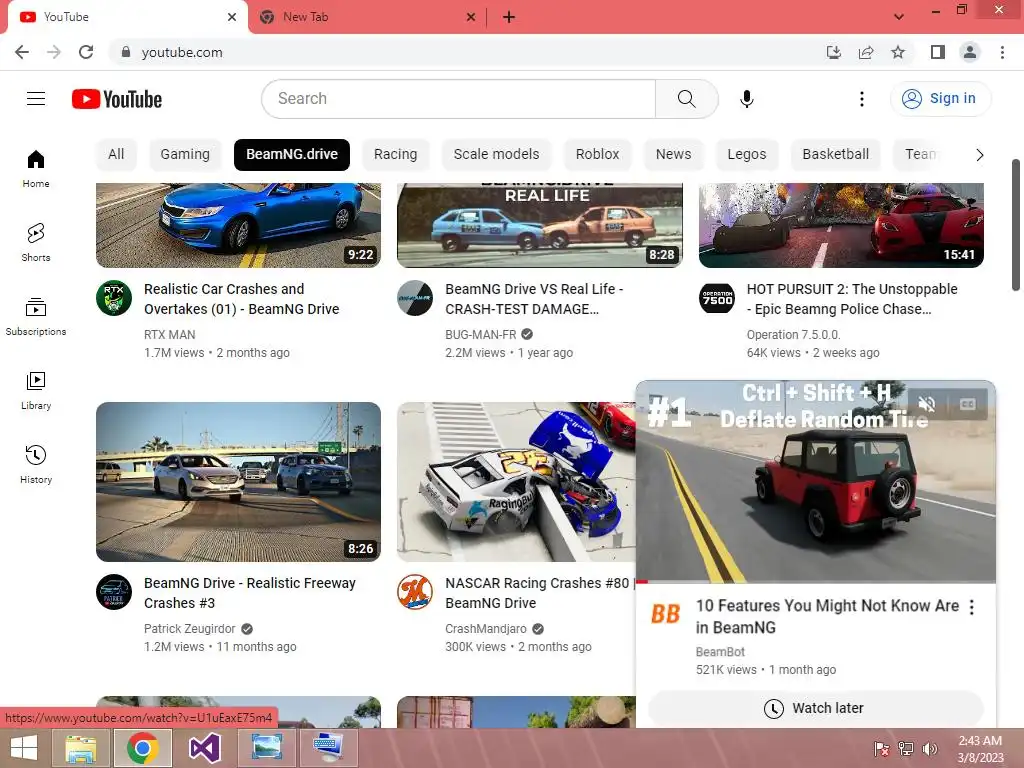The width and height of the screenshot is (1024, 768).
Task: Open Chrome three-dot menu
Action: (1002, 52)
